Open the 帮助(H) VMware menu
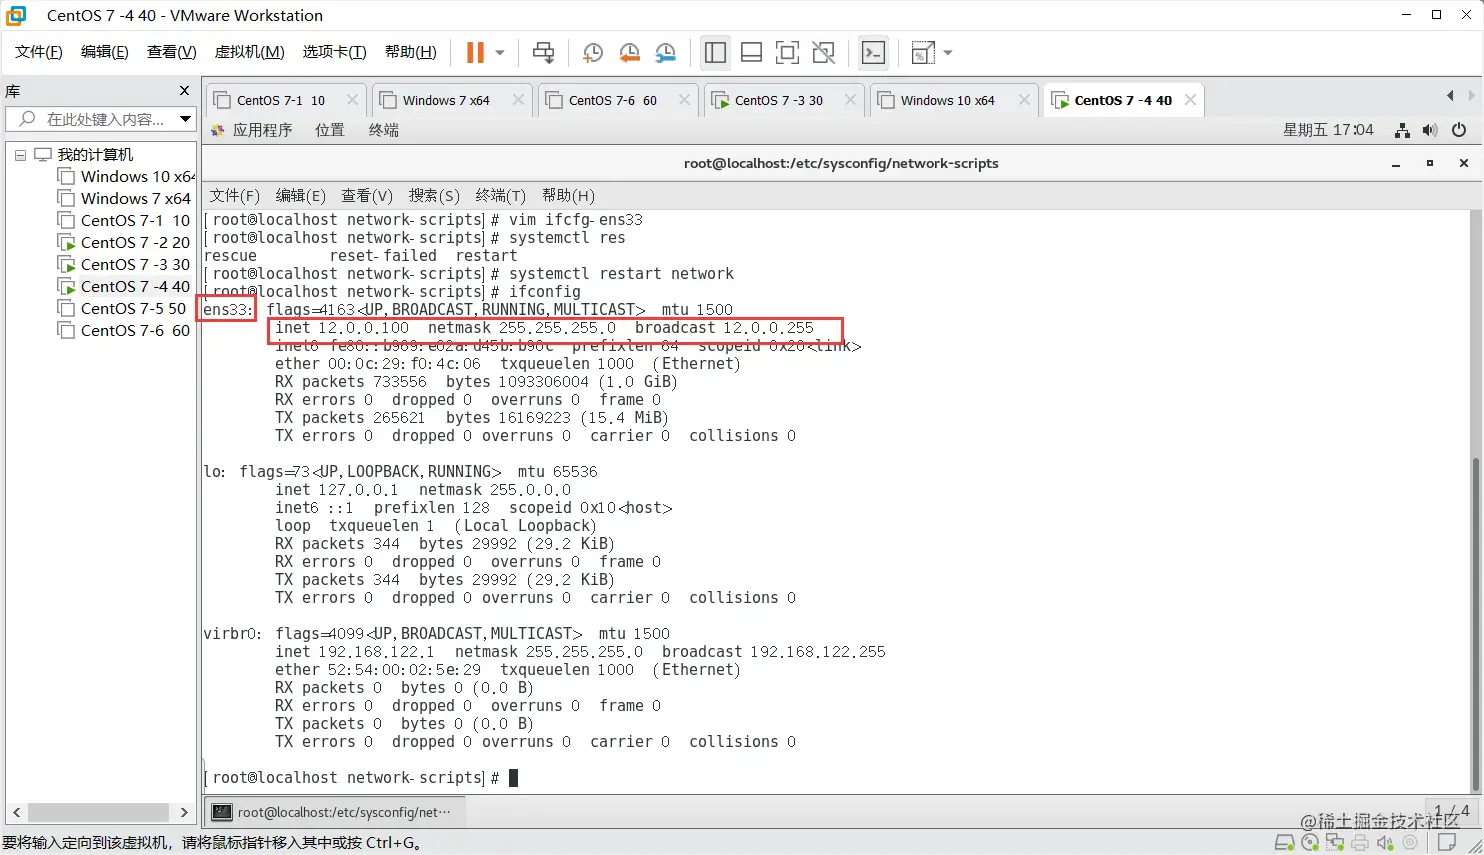This screenshot has height=855, width=1484. [411, 52]
